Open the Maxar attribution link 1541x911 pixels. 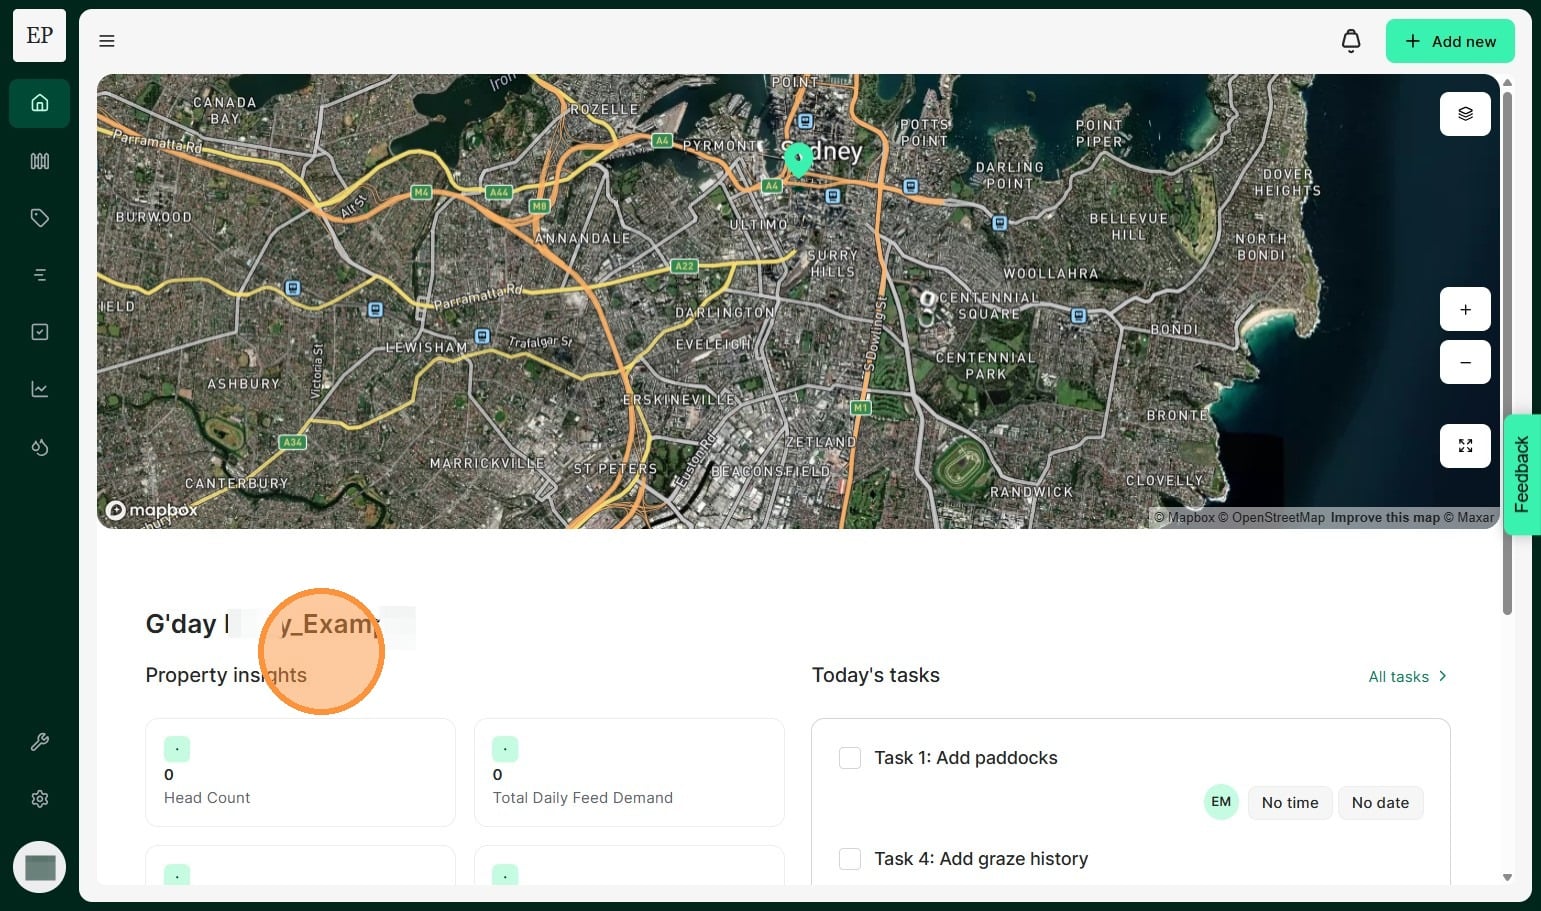[1468, 518]
